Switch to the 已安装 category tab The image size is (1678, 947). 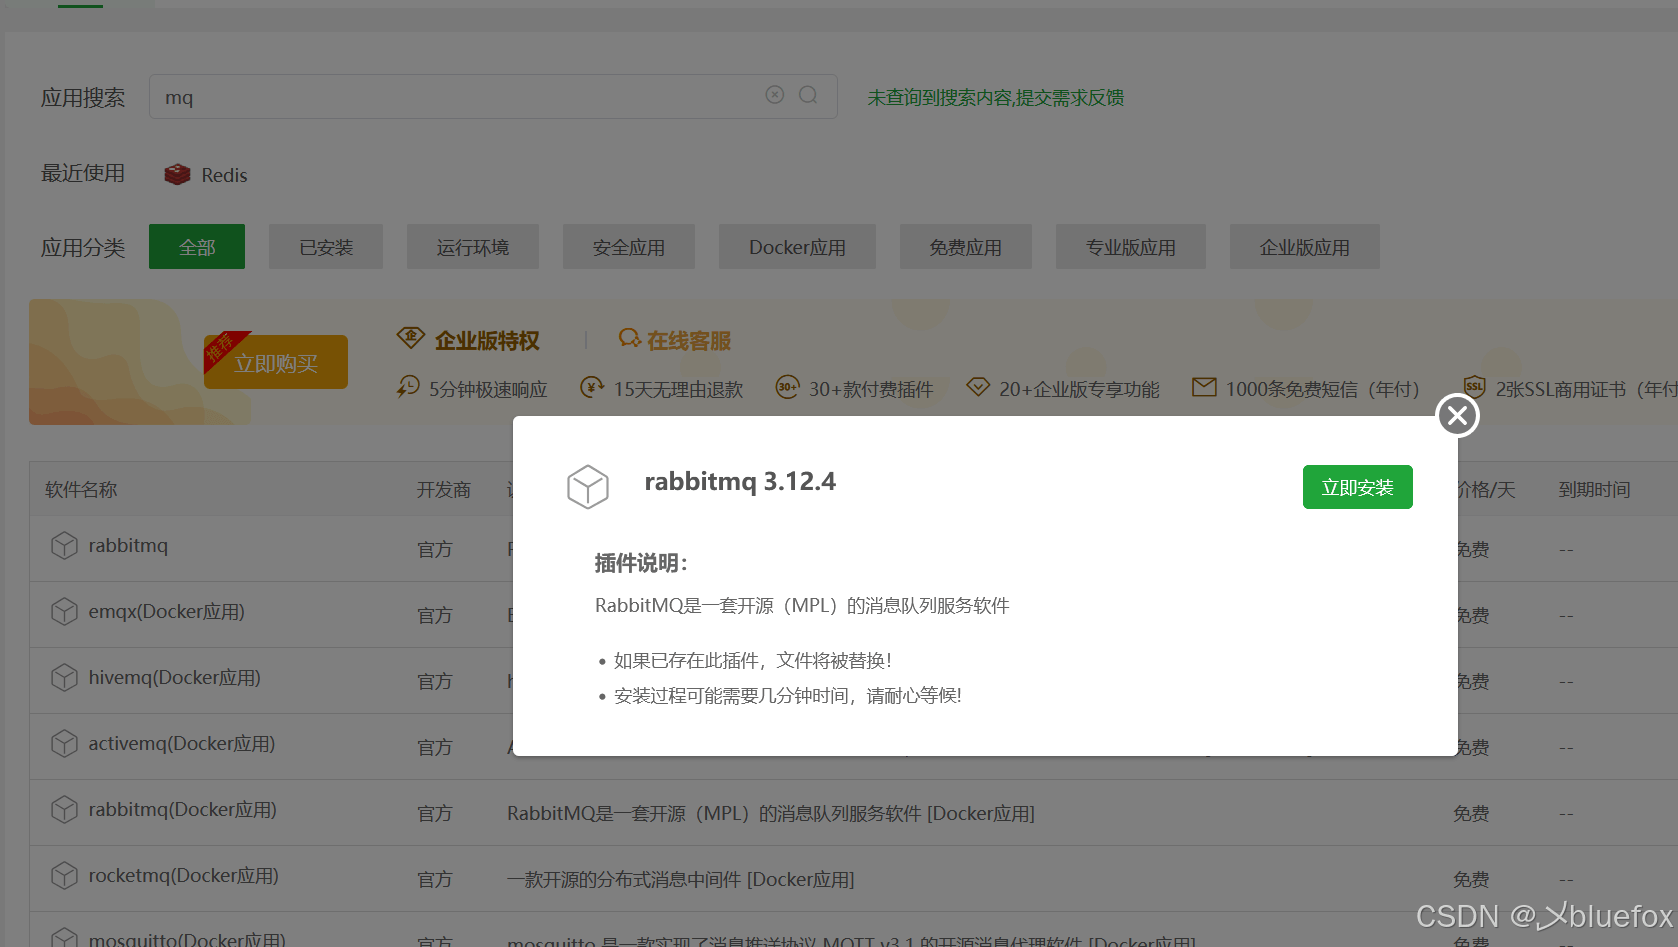pyautogui.click(x=326, y=247)
